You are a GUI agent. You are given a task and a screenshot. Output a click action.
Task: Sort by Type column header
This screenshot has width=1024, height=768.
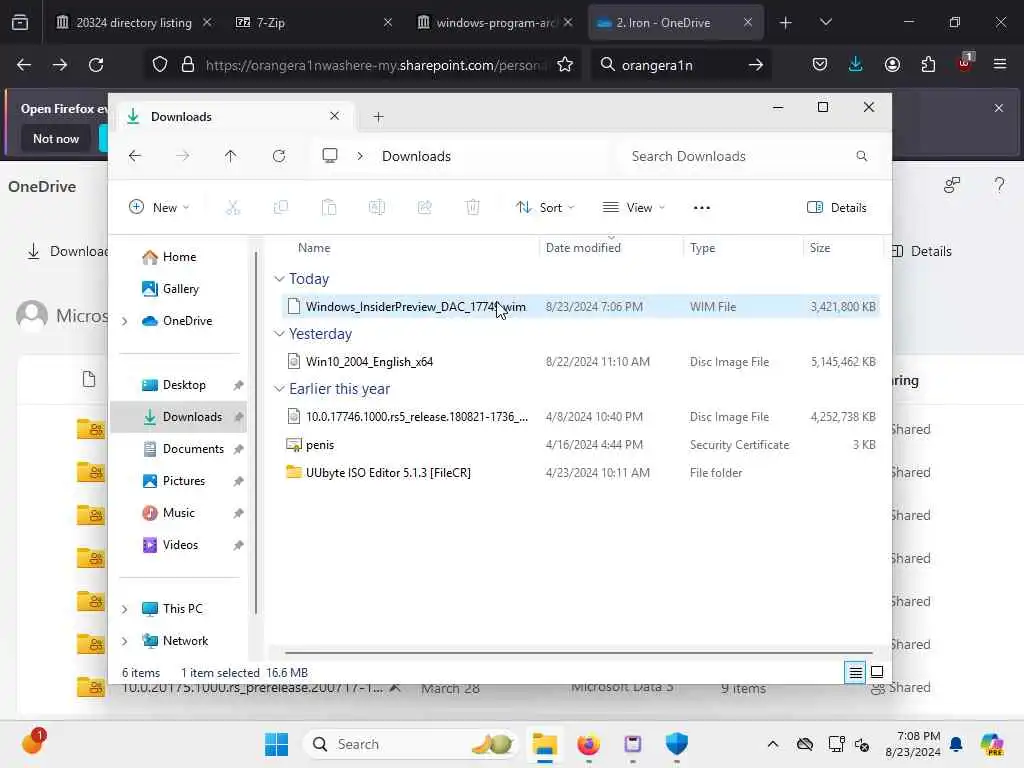[703, 248]
